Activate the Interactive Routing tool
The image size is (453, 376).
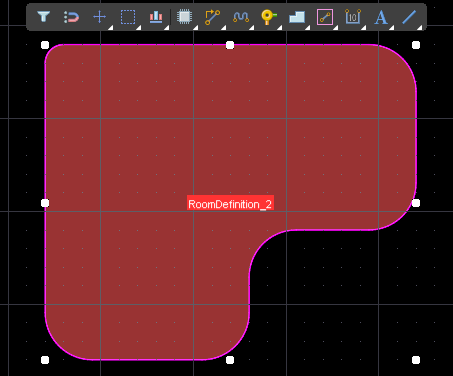pos(212,17)
